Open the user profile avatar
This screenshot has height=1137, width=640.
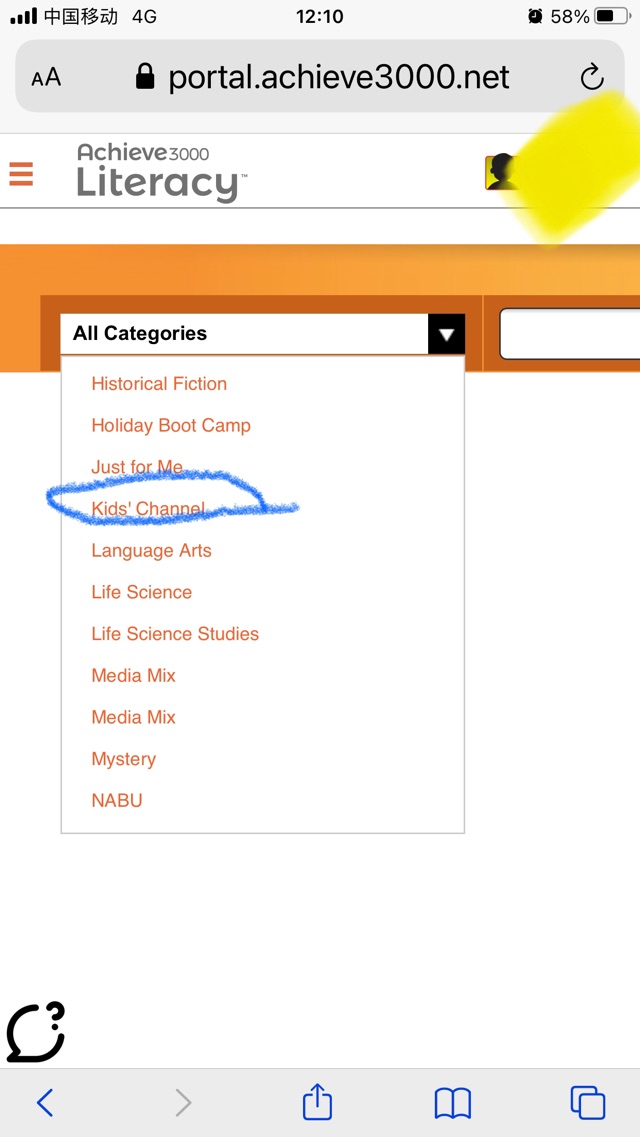pos(501,173)
